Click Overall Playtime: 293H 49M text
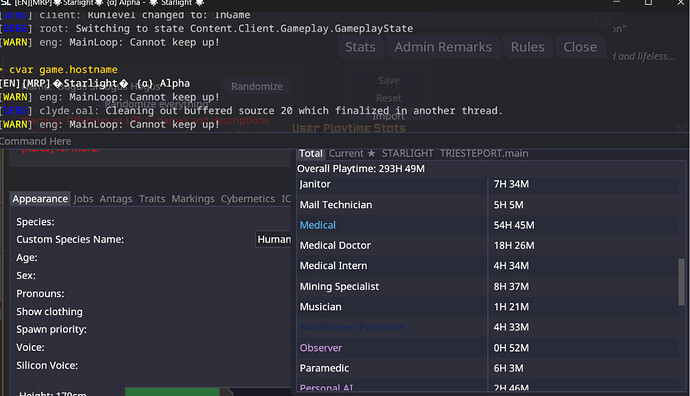 (361, 169)
